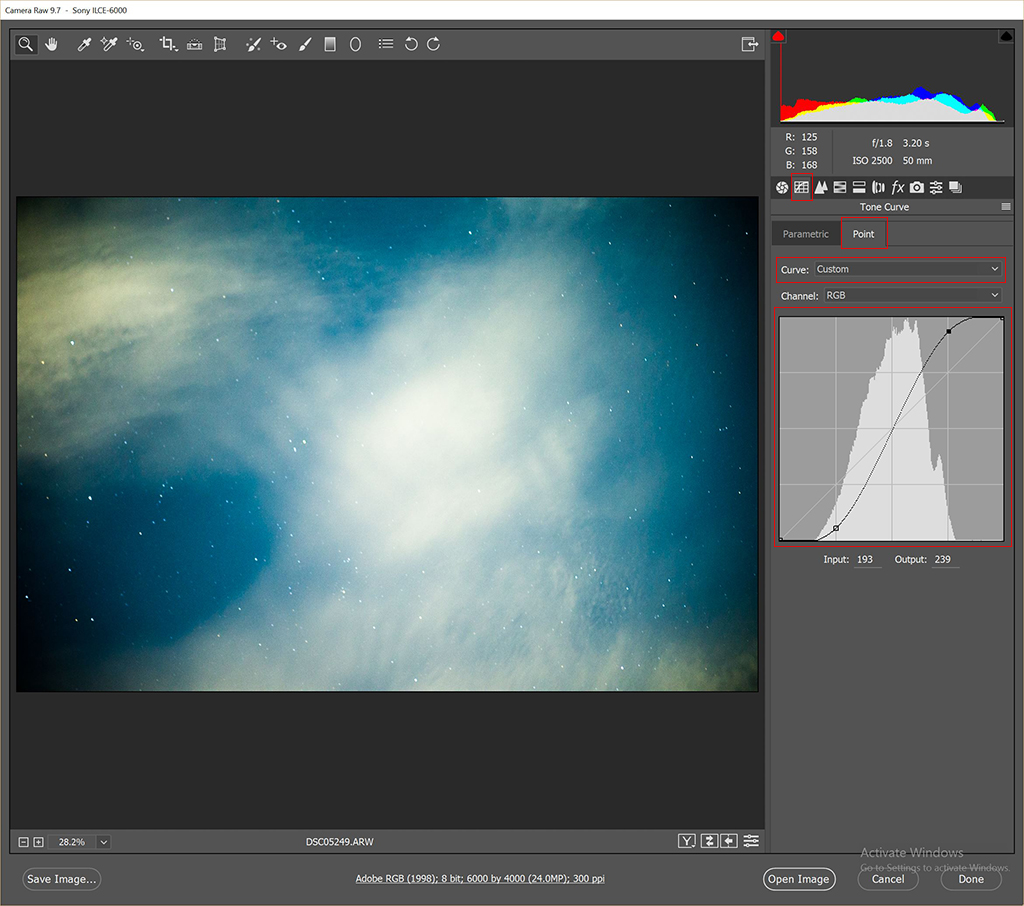Click the Open Image button

[797, 879]
